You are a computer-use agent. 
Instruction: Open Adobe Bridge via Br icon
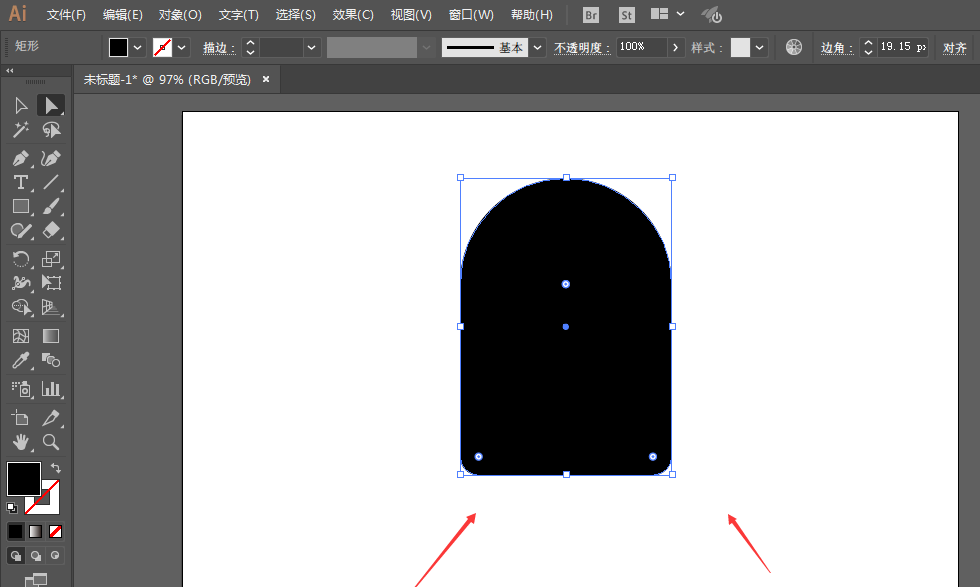(591, 15)
